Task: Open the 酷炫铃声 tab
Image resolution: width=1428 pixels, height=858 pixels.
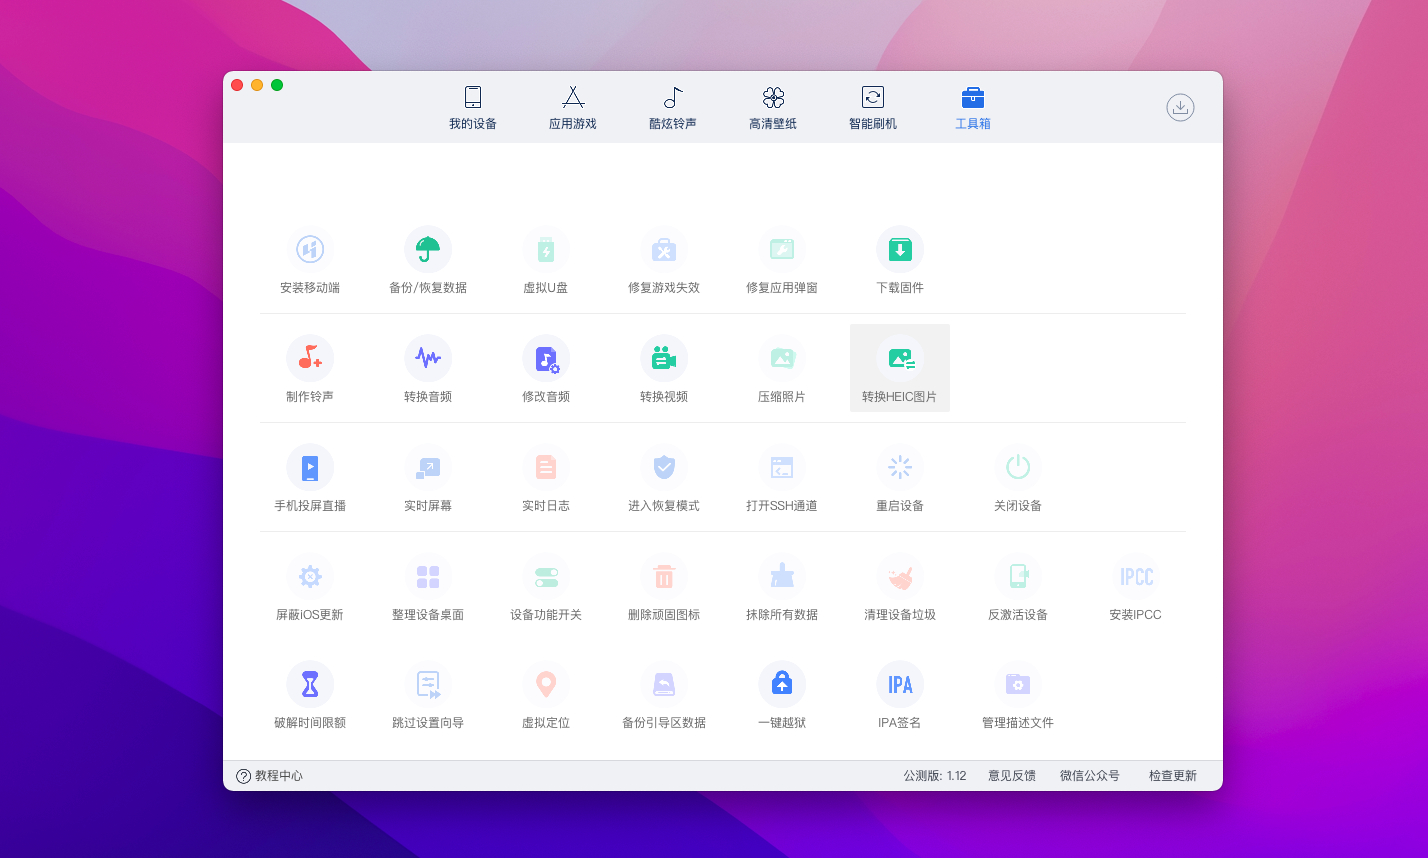Action: point(673,108)
